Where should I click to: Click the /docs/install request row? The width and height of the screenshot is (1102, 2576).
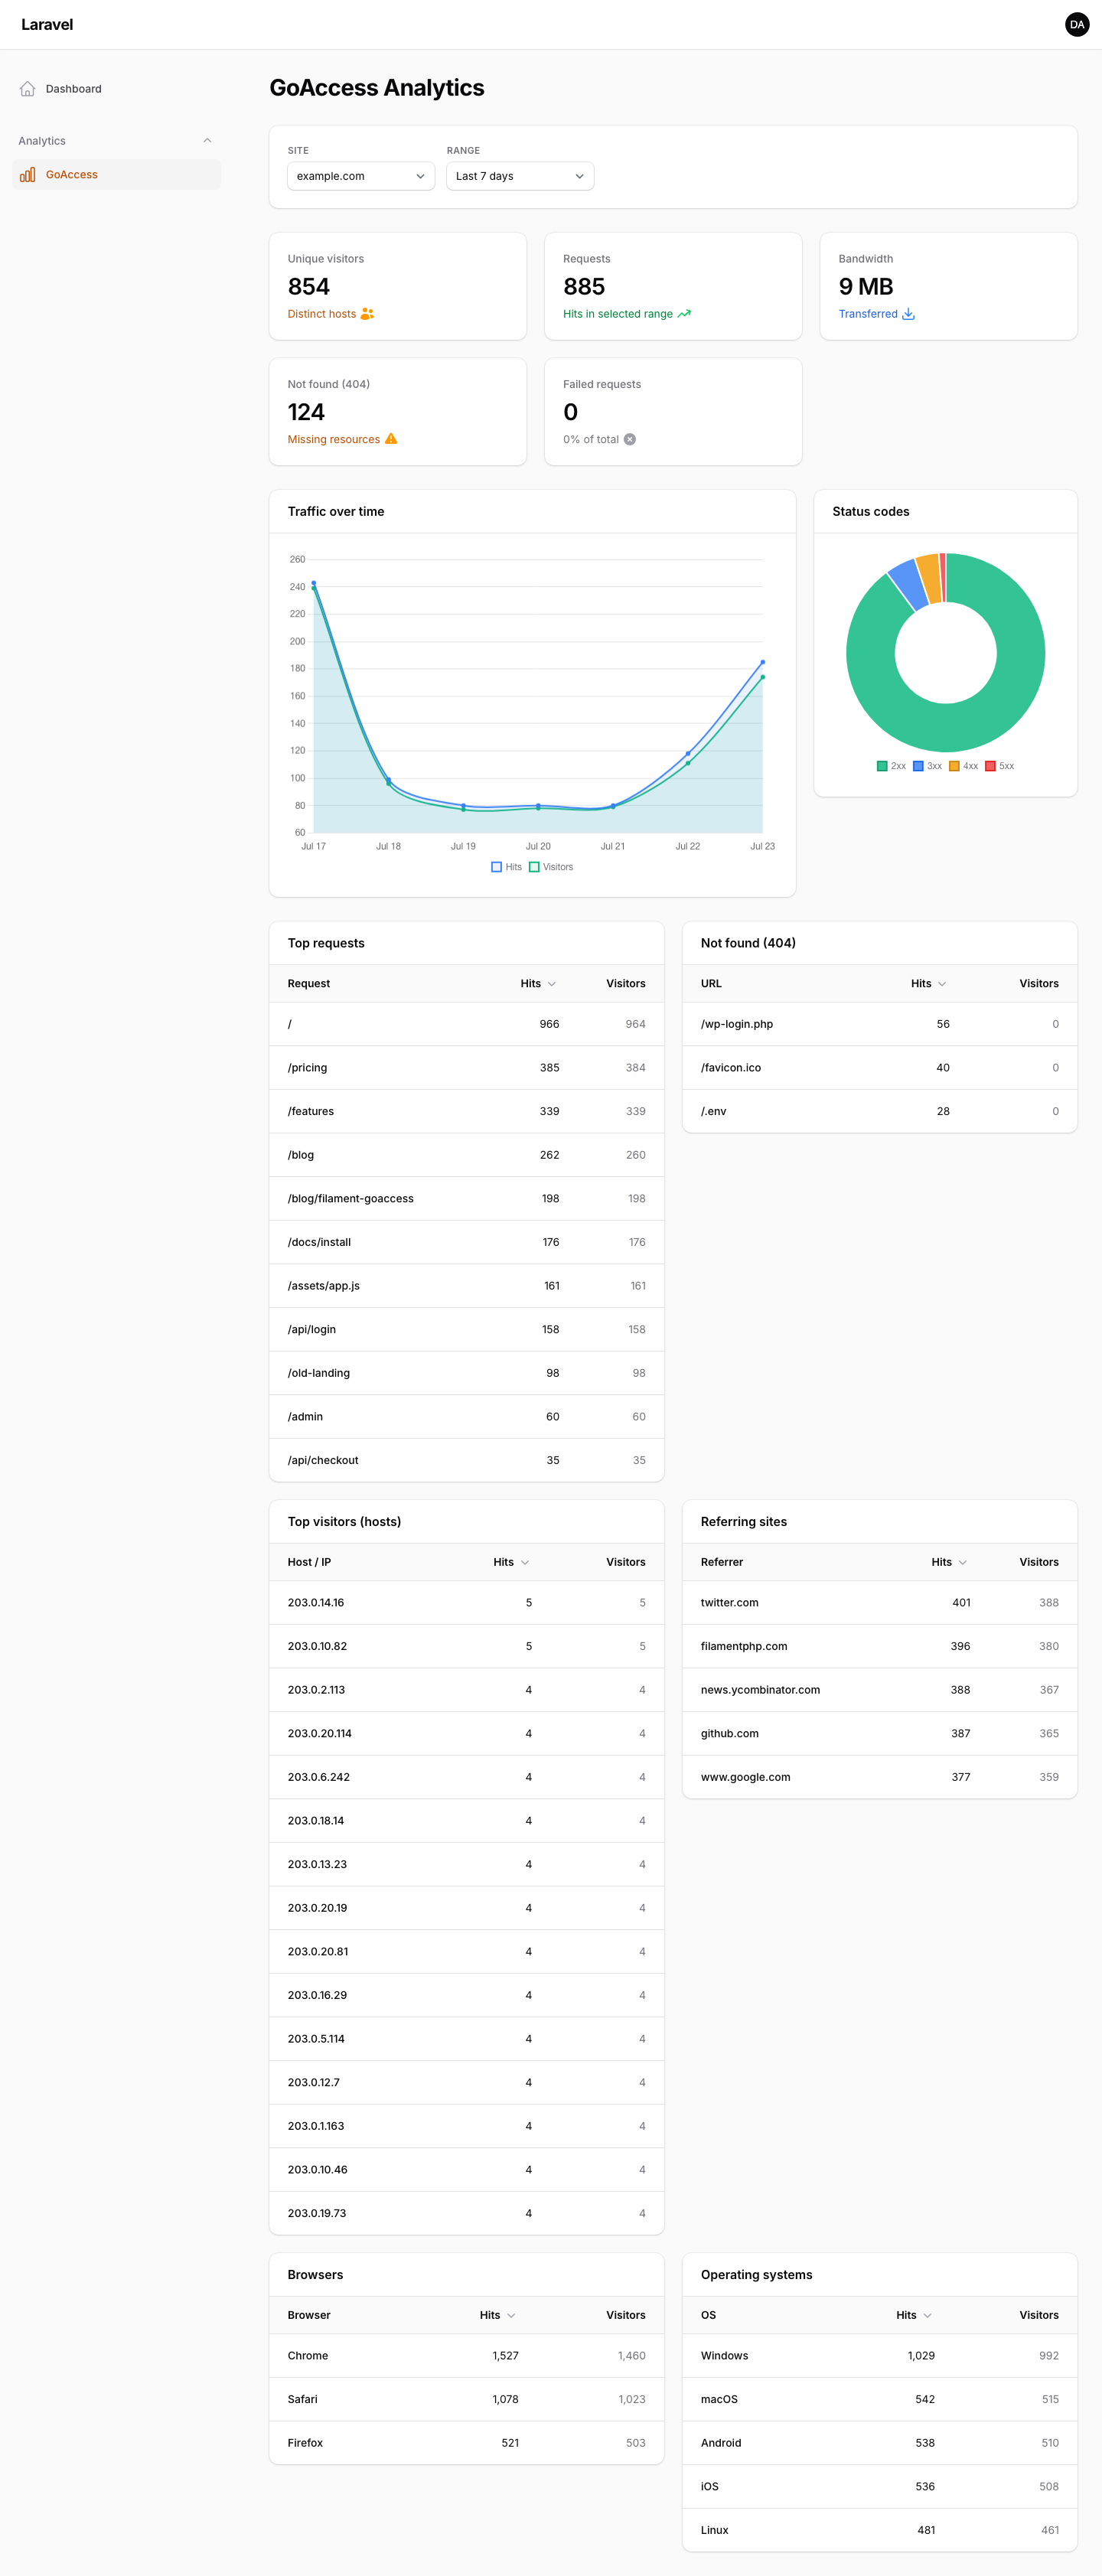click(x=466, y=1242)
